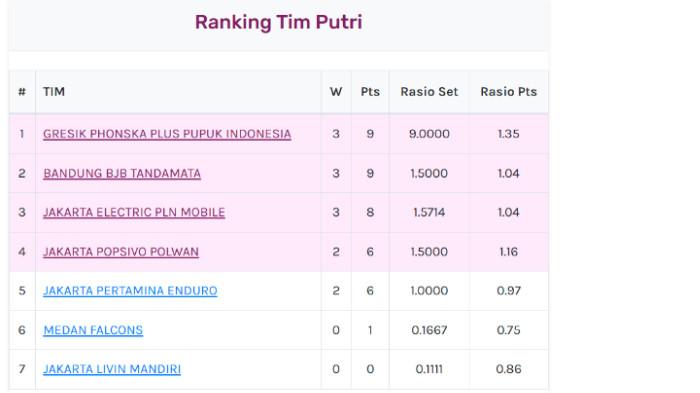Image resolution: width=700 pixels, height=393 pixels.
Task: Click the # rank column header
Action: click(22, 92)
